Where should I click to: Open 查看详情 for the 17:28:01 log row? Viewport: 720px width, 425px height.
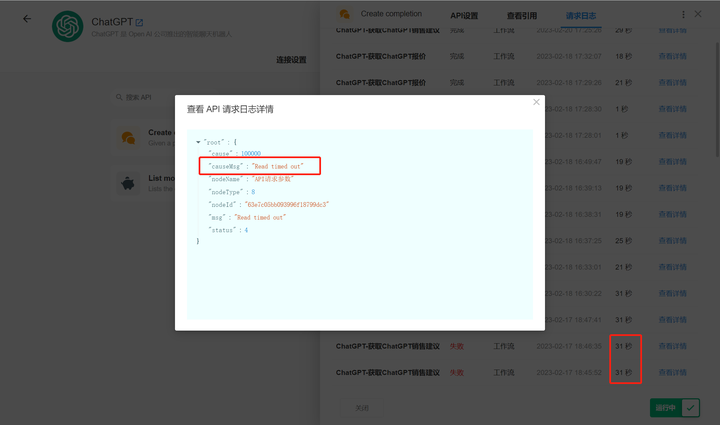(672, 135)
